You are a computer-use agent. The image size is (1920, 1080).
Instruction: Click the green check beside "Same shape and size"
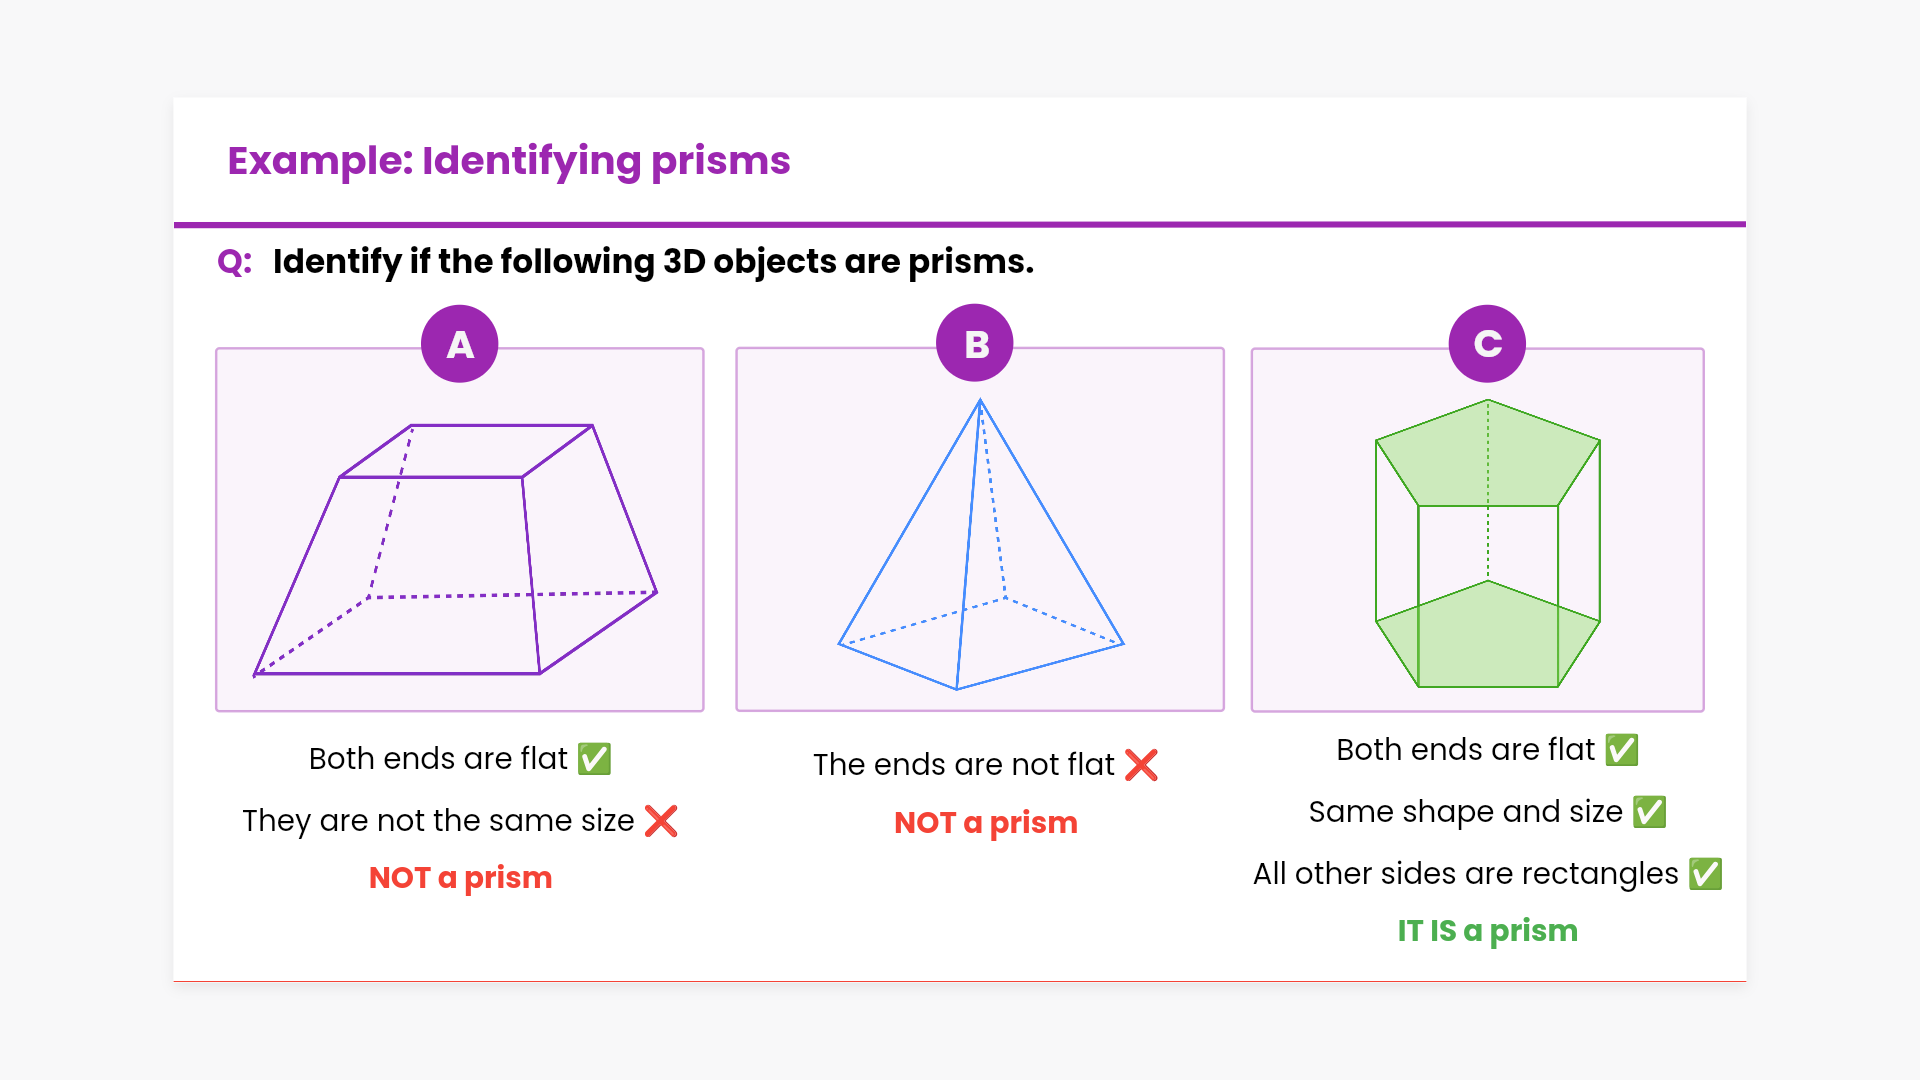click(x=1649, y=812)
